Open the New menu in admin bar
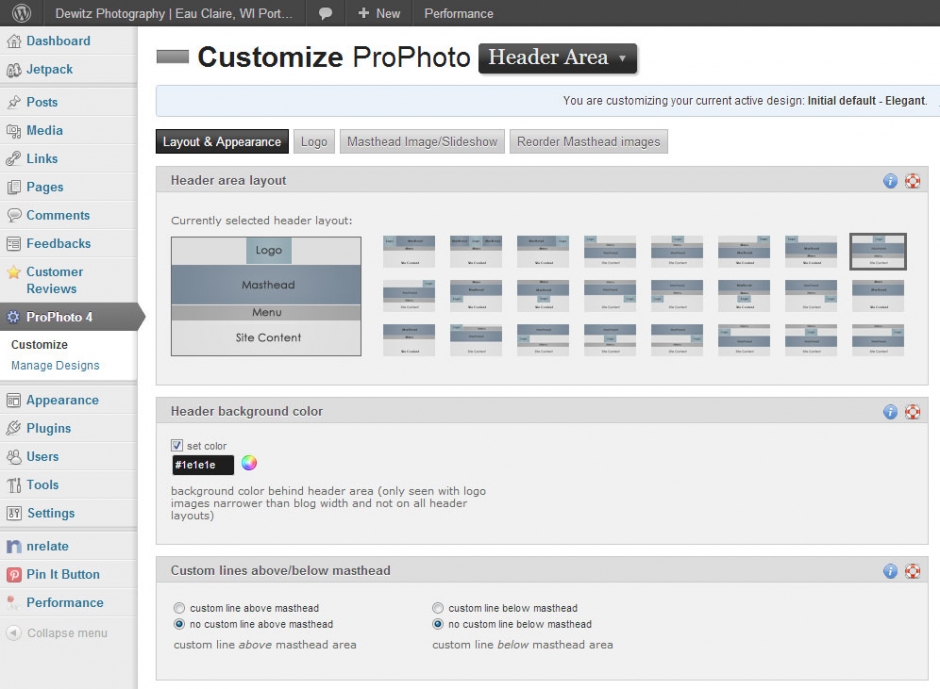Image resolution: width=940 pixels, height=689 pixels. (379, 13)
